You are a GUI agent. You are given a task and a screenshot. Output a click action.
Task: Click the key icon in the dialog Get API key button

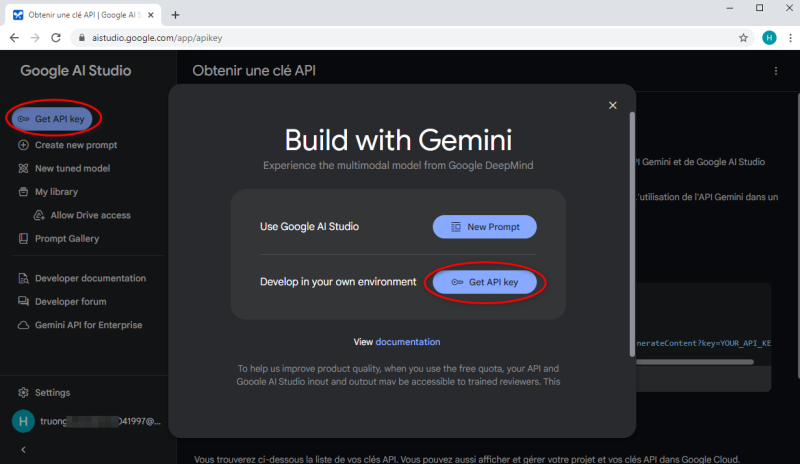pos(457,282)
